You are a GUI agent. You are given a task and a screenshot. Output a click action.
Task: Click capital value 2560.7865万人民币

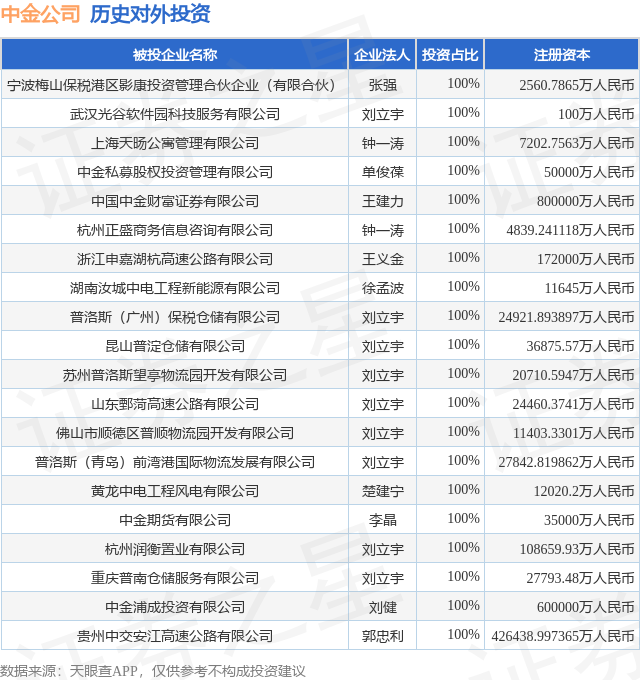tap(577, 85)
